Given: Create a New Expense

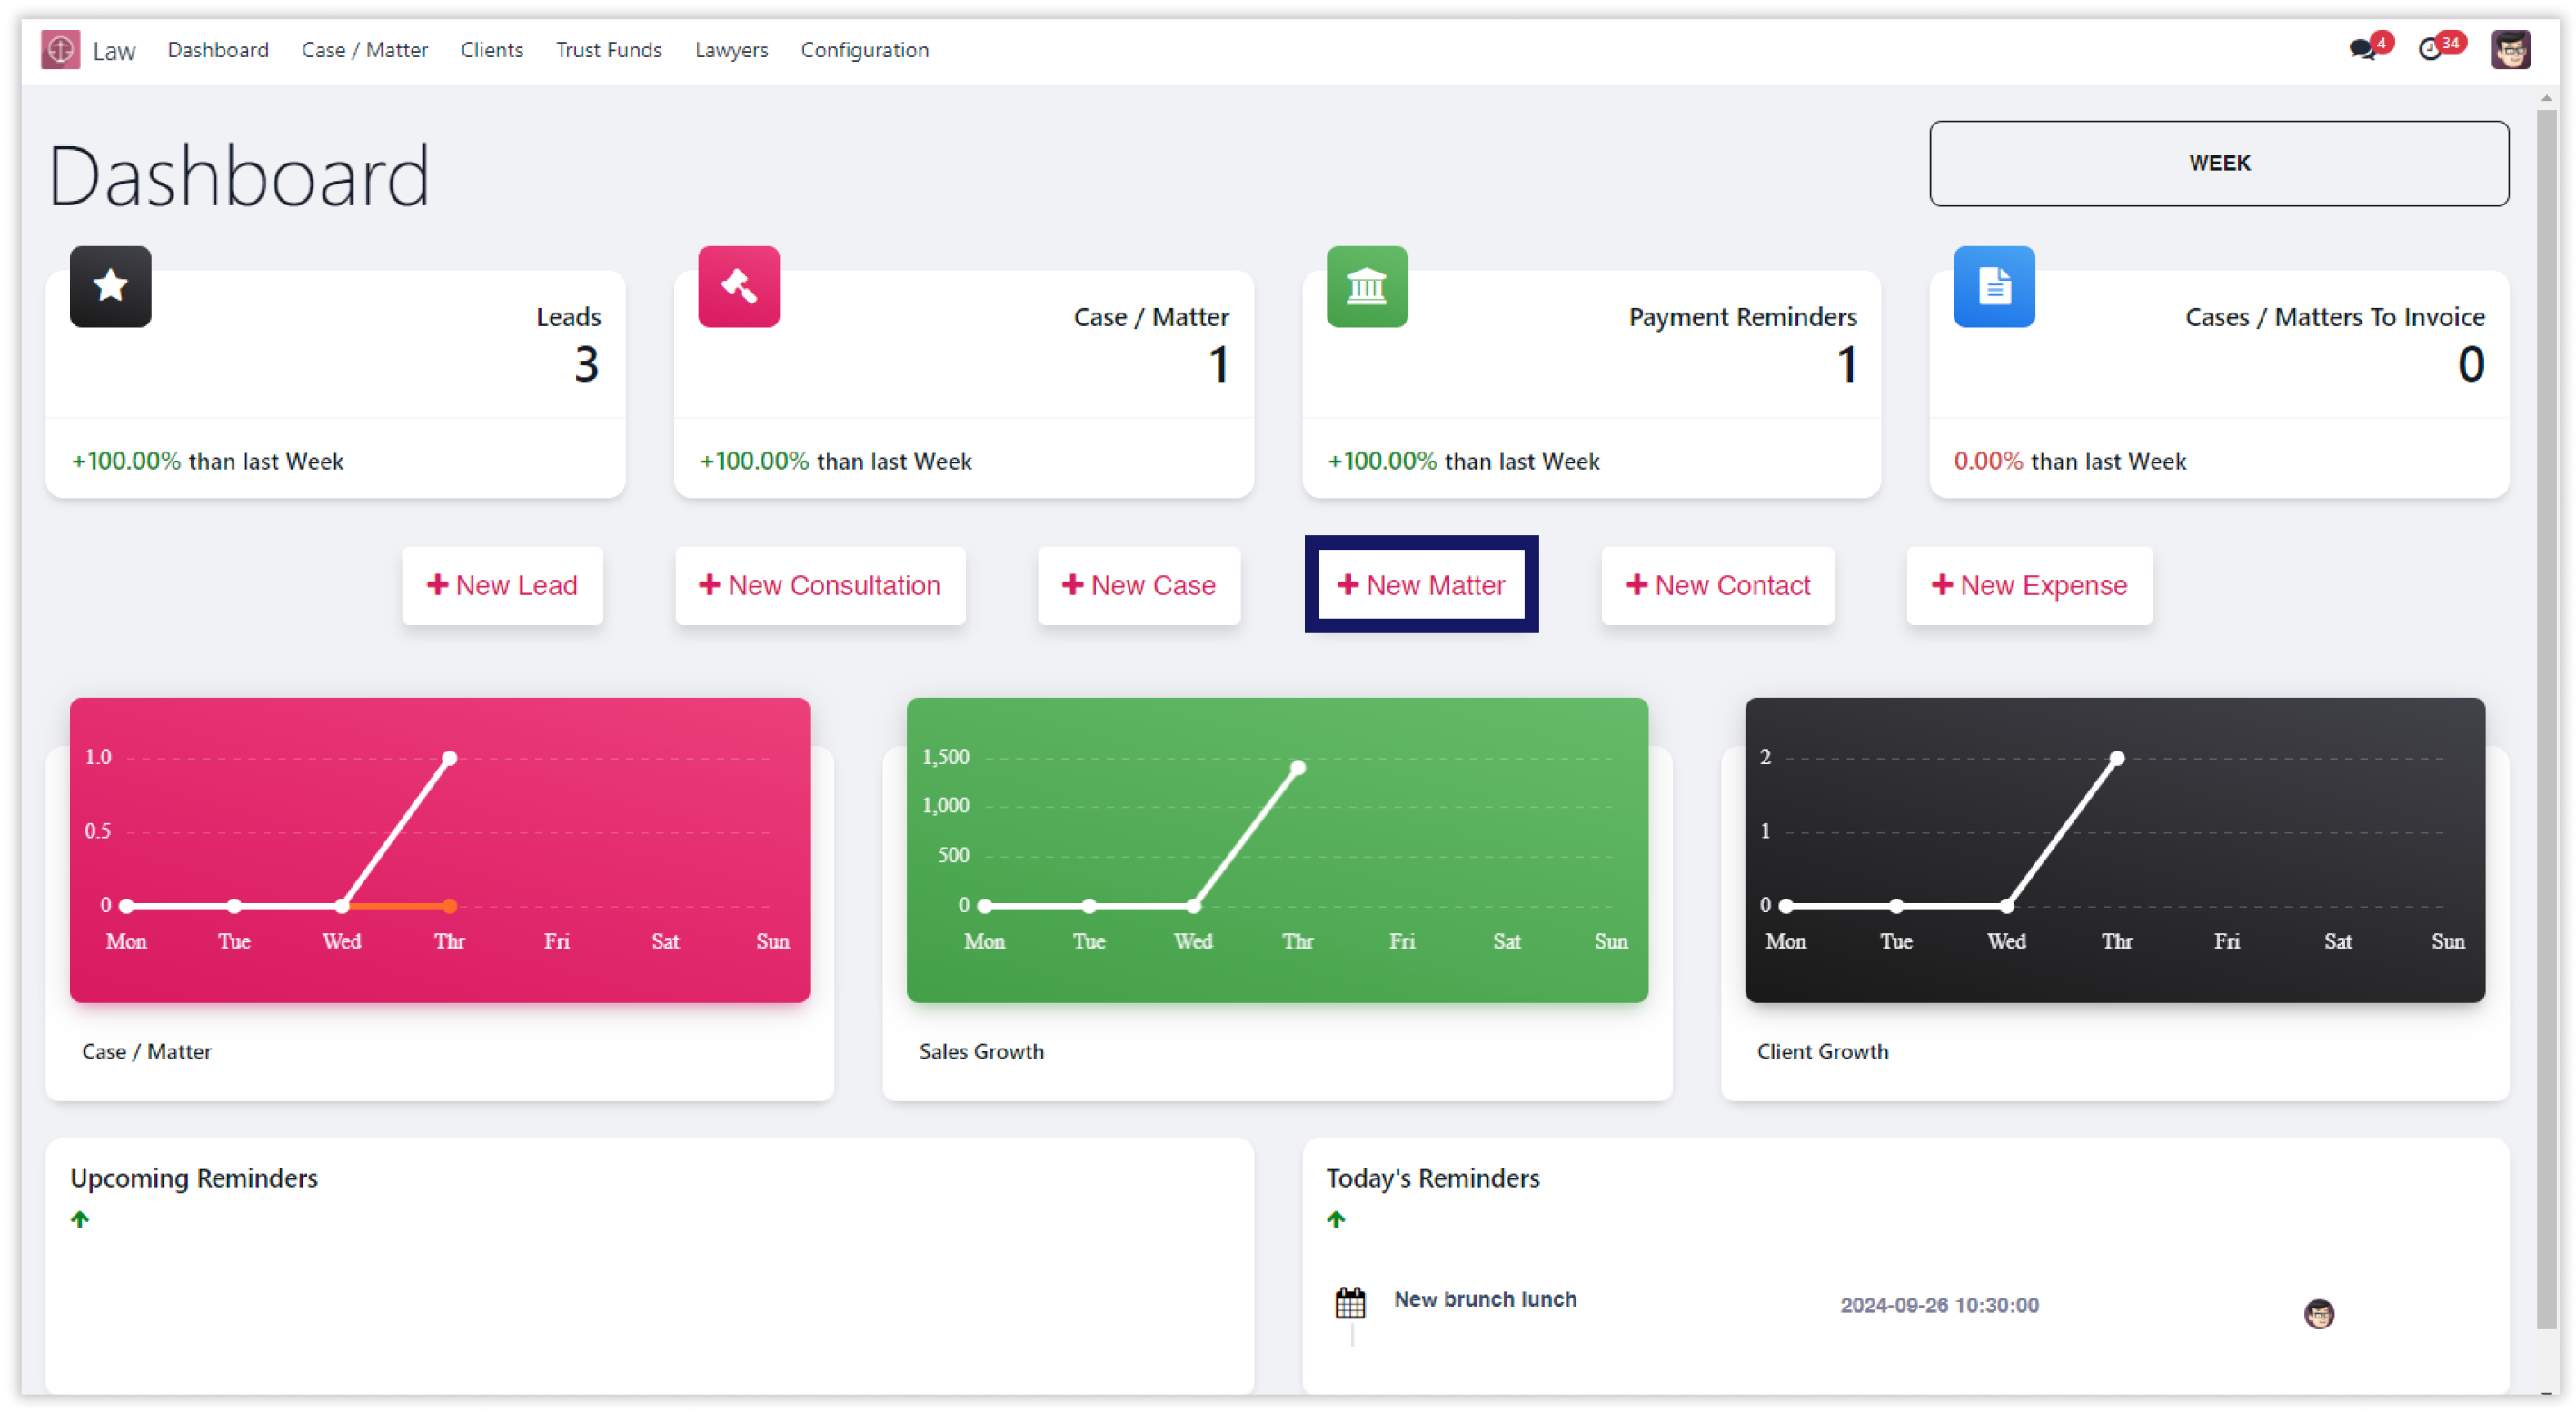Looking at the screenshot, I should [x=2029, y=585].
